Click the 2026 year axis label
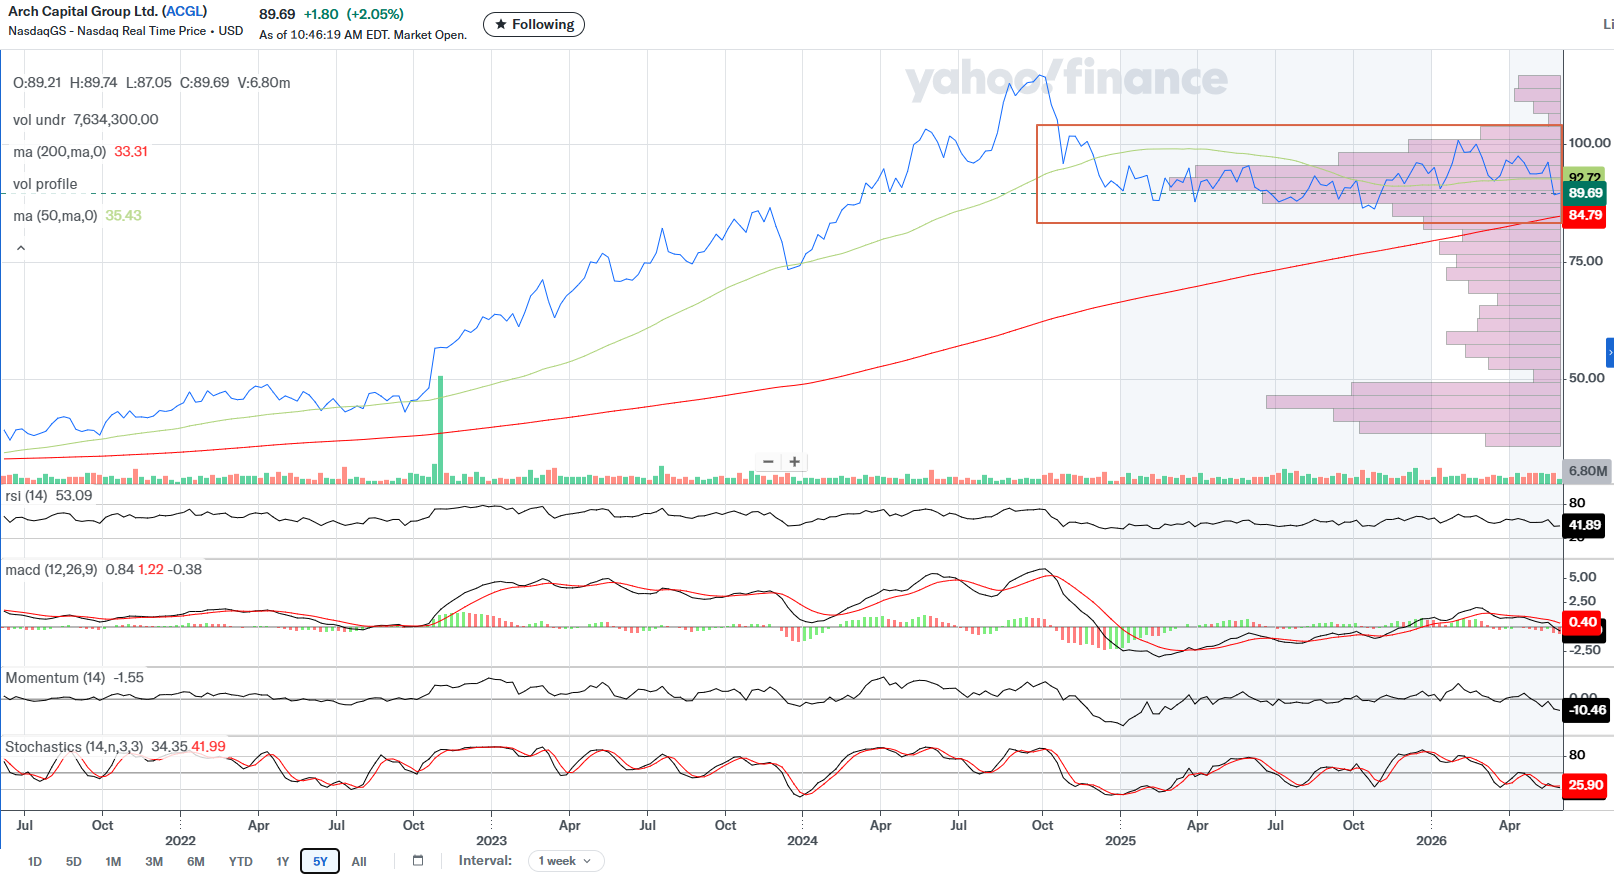The width and height of the screenshot is (1614, 879). pyautogui.click(x=1431, y=841)
